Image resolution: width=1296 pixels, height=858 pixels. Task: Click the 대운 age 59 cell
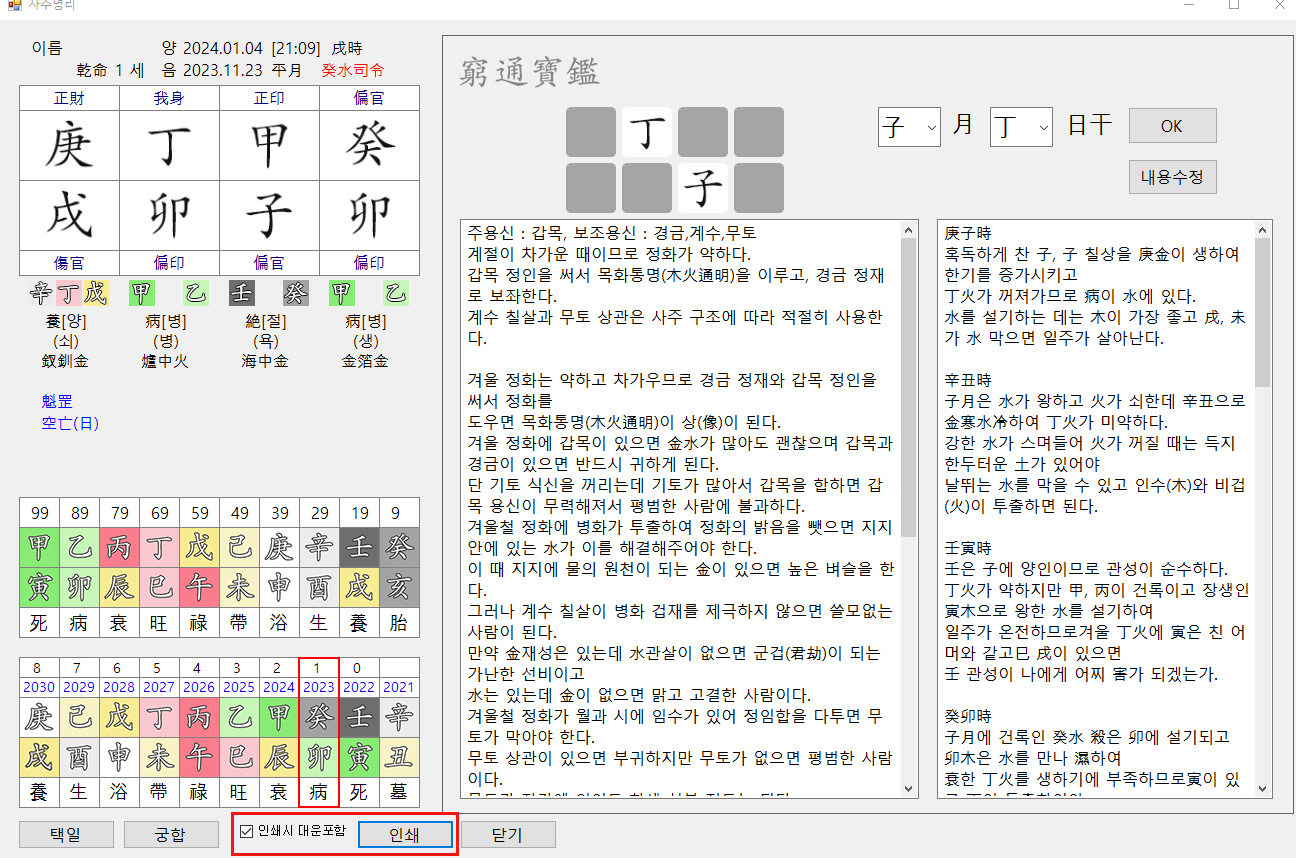[x=199, y=514]
